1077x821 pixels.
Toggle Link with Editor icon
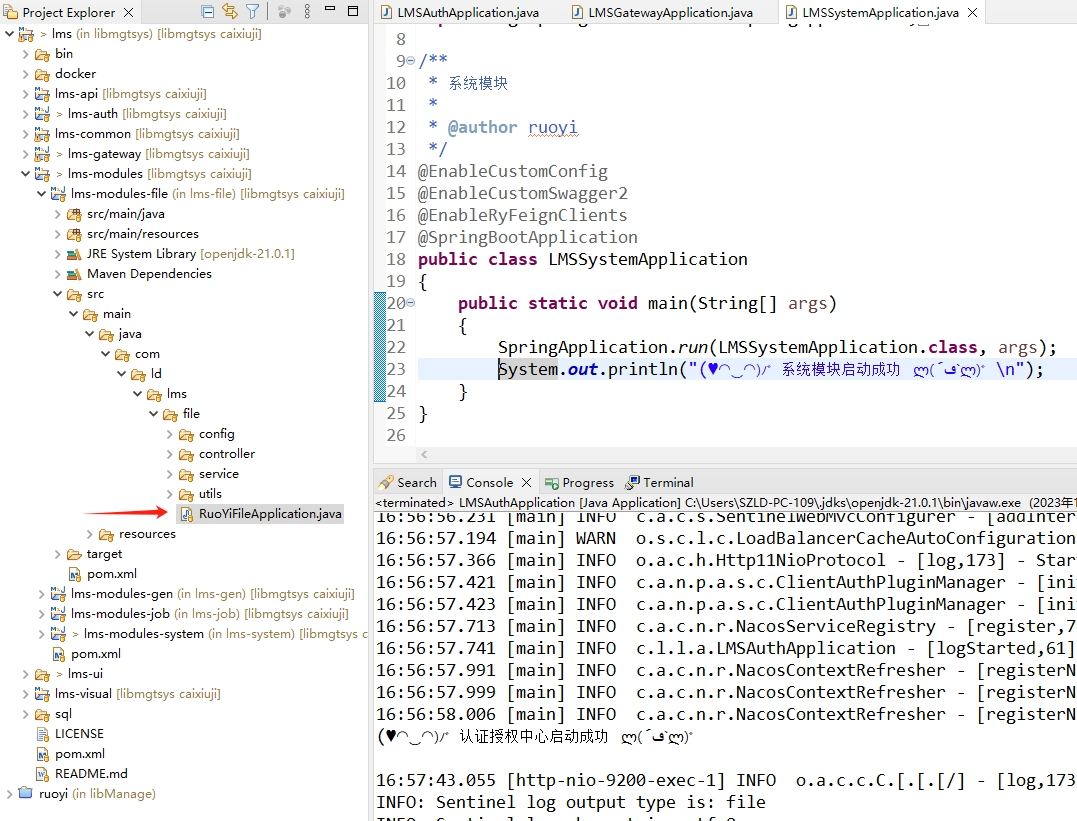click(x=230, y=12)
